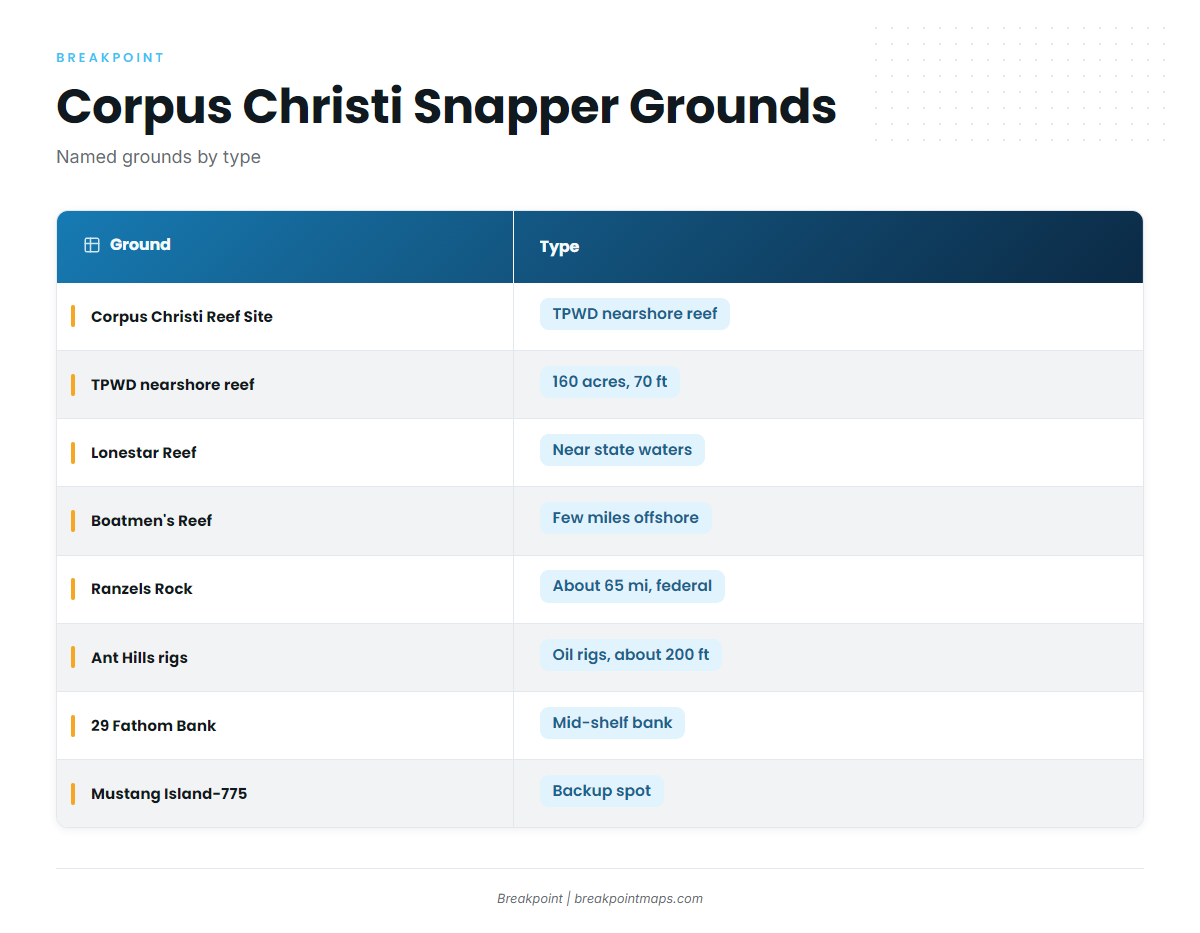
Task: Click the Ranzels Rock ground name
Action: coord(142,588)
